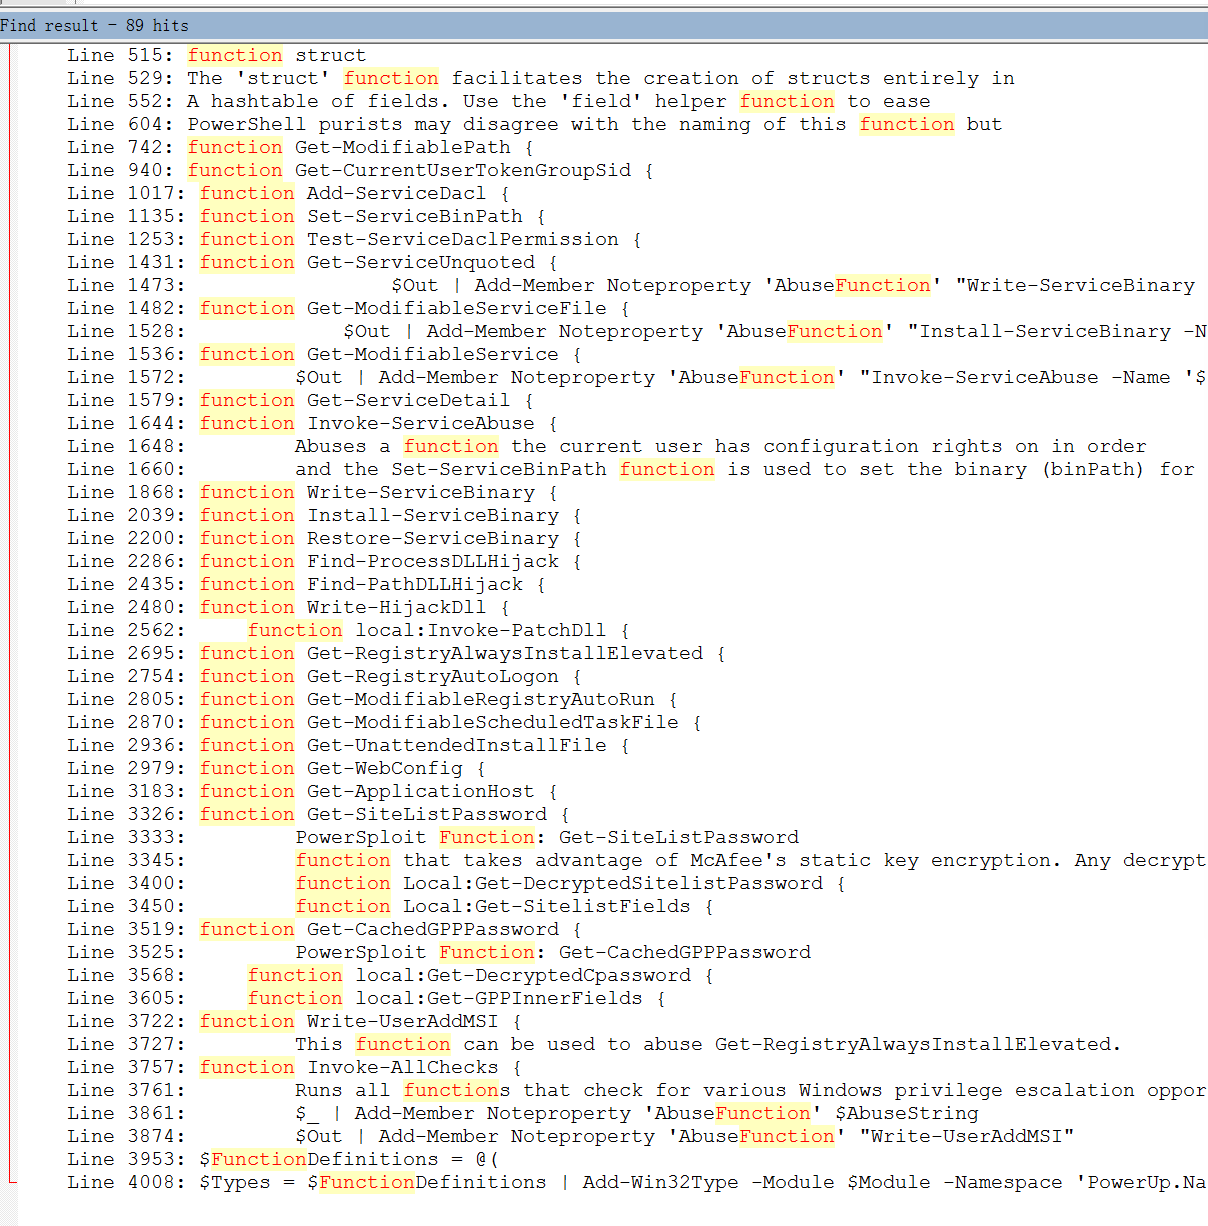Open Line 1572 Invoke-ServiceAbuse AbuseFunction result

(637, 377)
